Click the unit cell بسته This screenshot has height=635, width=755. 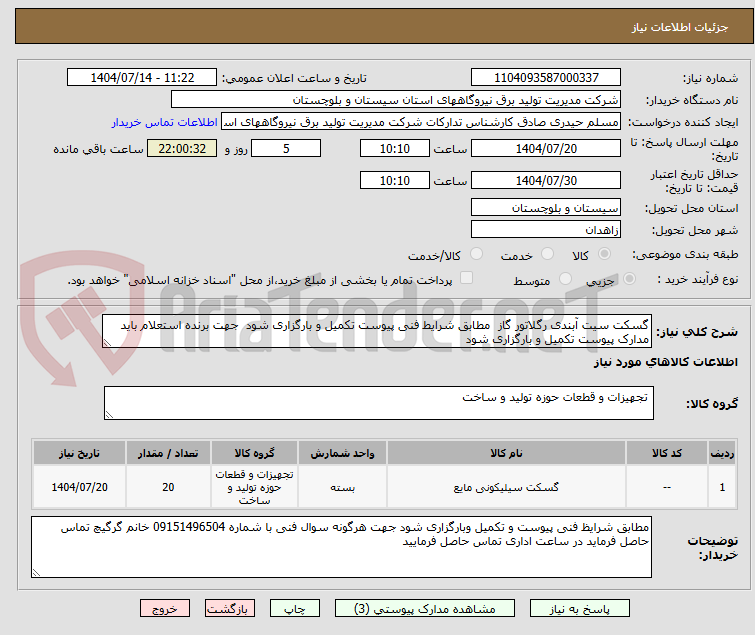click(342, 487)
